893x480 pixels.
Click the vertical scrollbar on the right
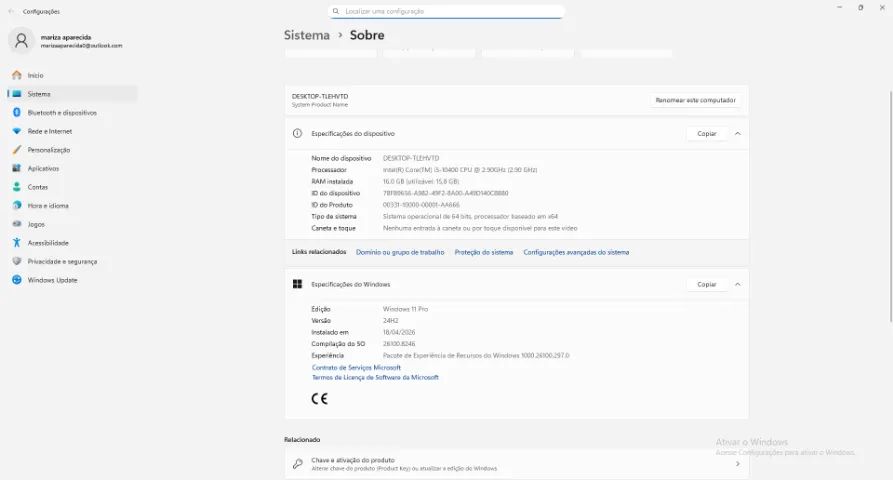click(891, 207)
